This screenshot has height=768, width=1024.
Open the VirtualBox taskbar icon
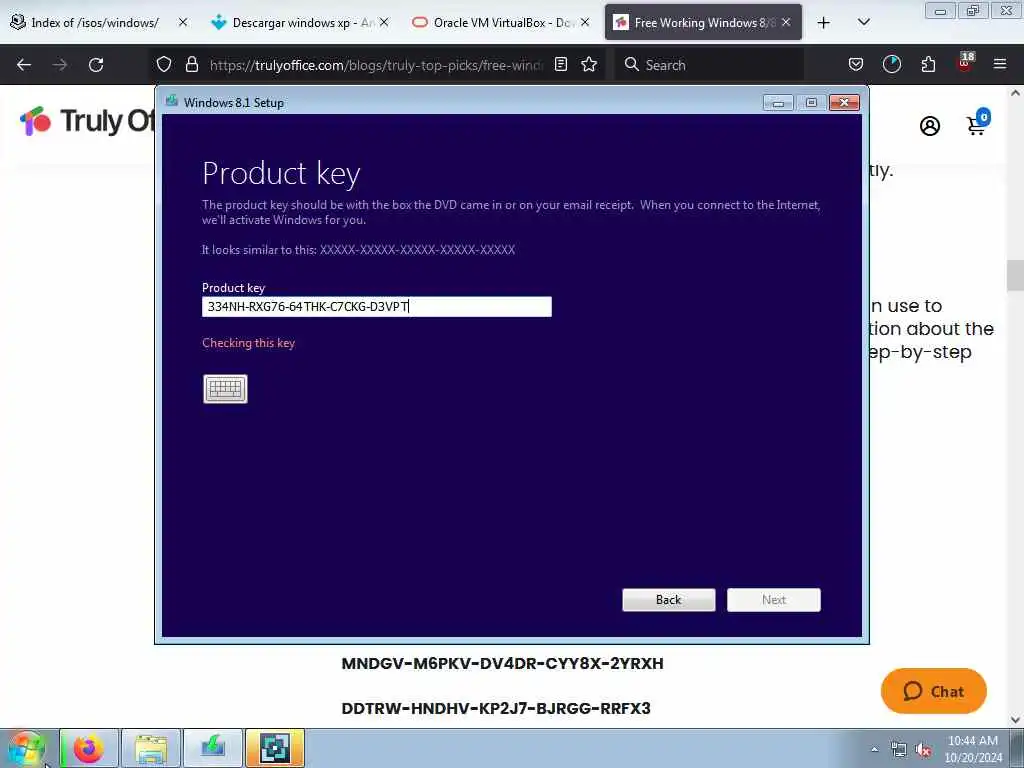[x=275, y=748]
